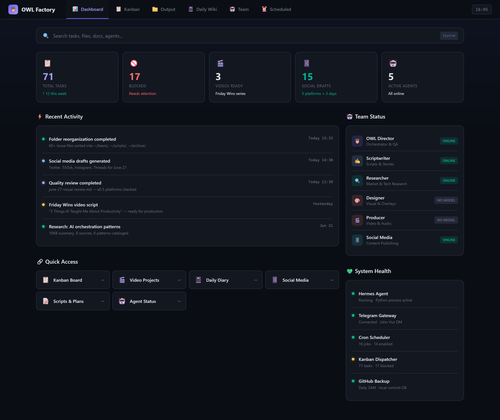This screenshot has width=500, height=420.
Task: Click the blocked sign icon on Blocked card
Action: [x=134, y=63]
